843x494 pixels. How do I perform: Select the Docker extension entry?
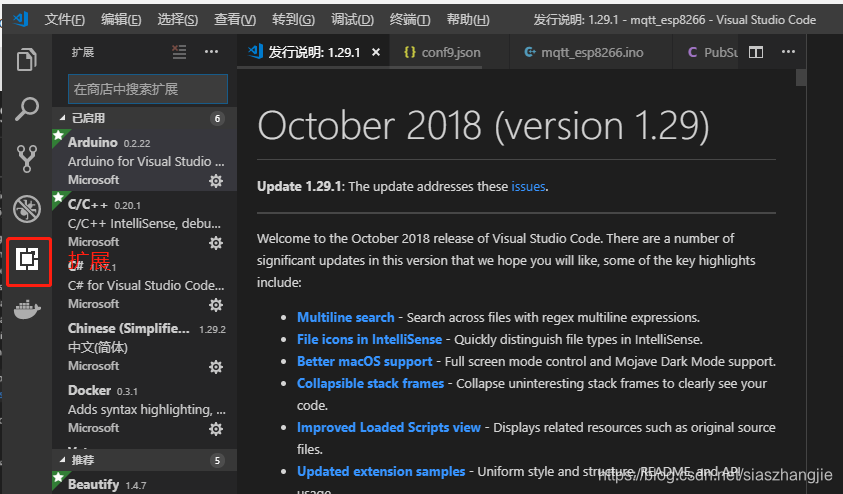[x=144, y=408]
